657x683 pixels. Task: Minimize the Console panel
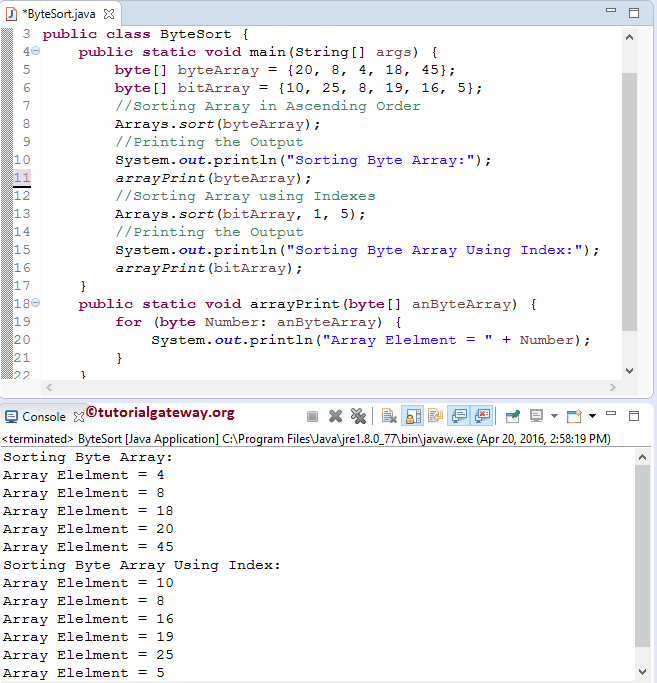click(611, 413)
